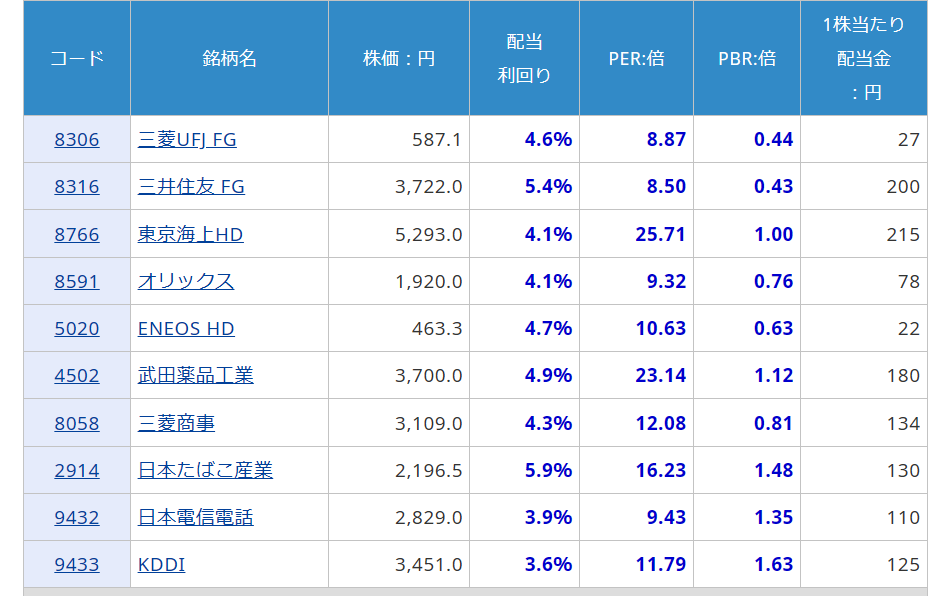Click the ENEOS HD link
This screenshot has width=948, height=596.
[x=186, y=329]
